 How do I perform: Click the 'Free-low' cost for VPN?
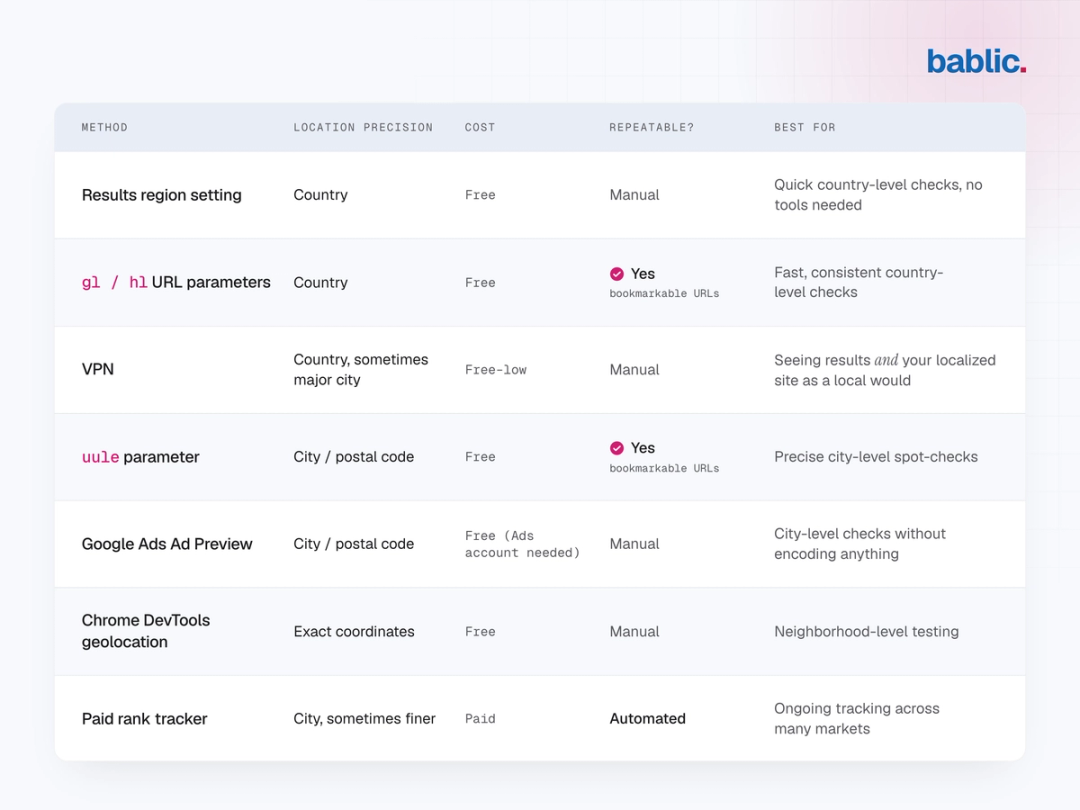click(496, 370)
